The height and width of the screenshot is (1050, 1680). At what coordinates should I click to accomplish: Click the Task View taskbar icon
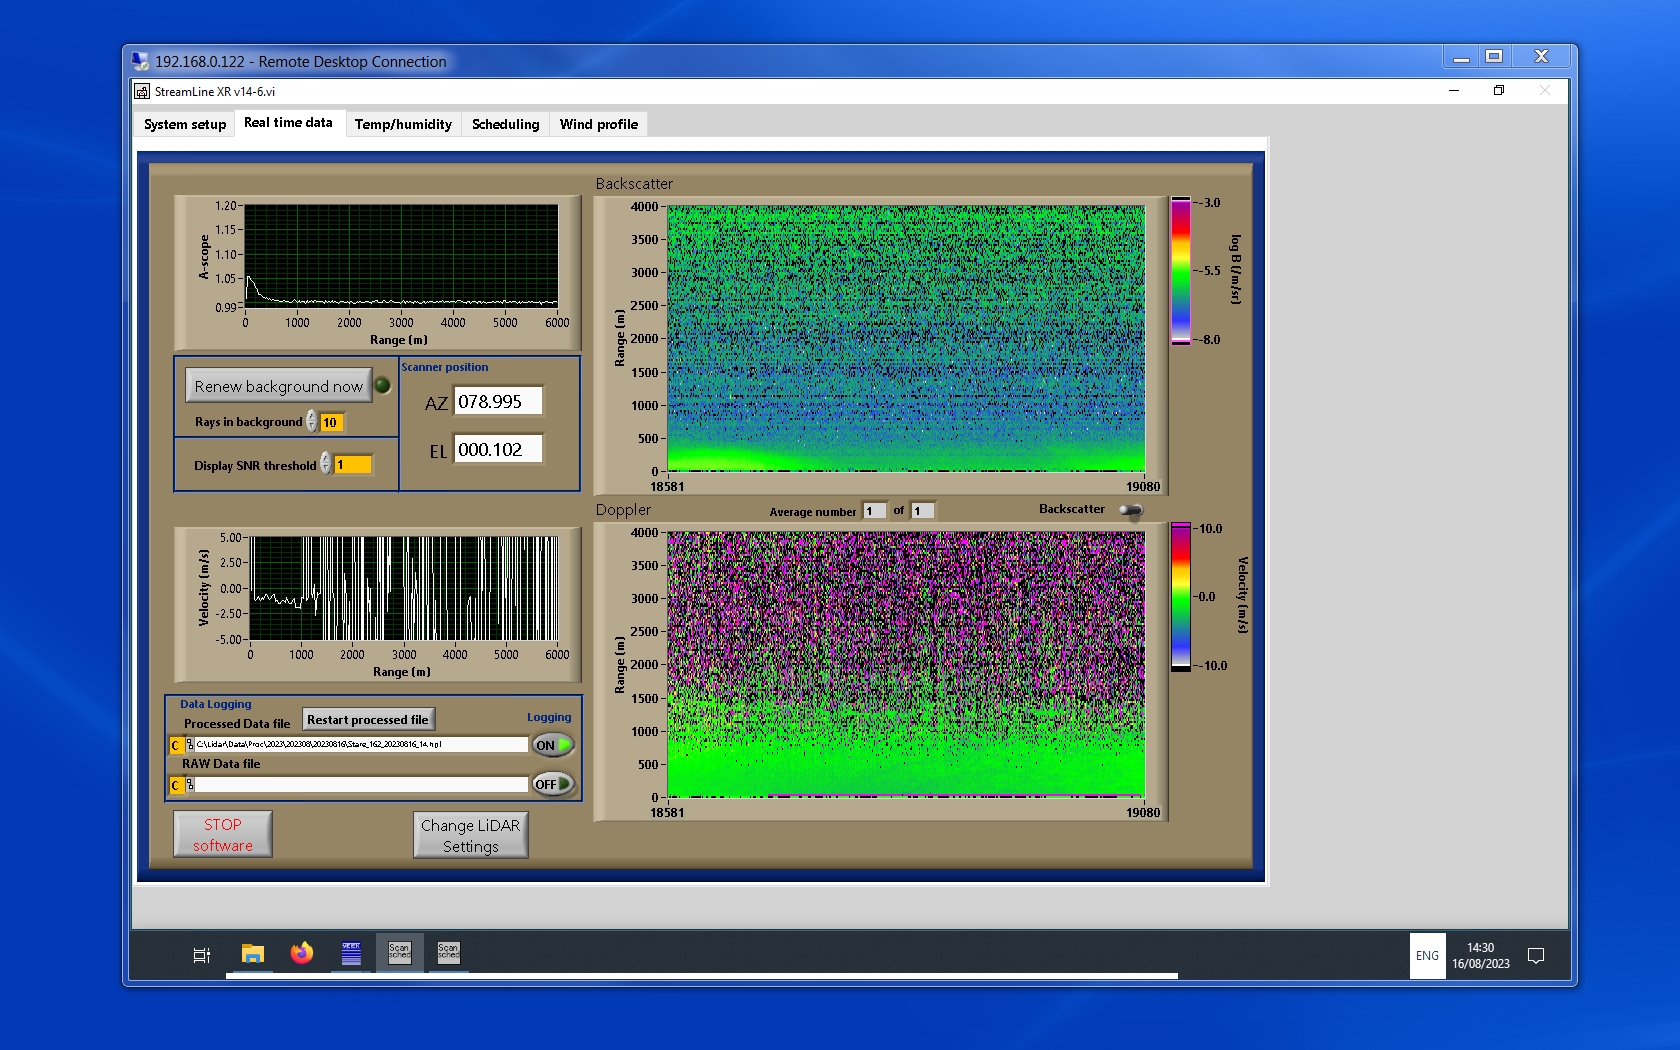point(201,955)
